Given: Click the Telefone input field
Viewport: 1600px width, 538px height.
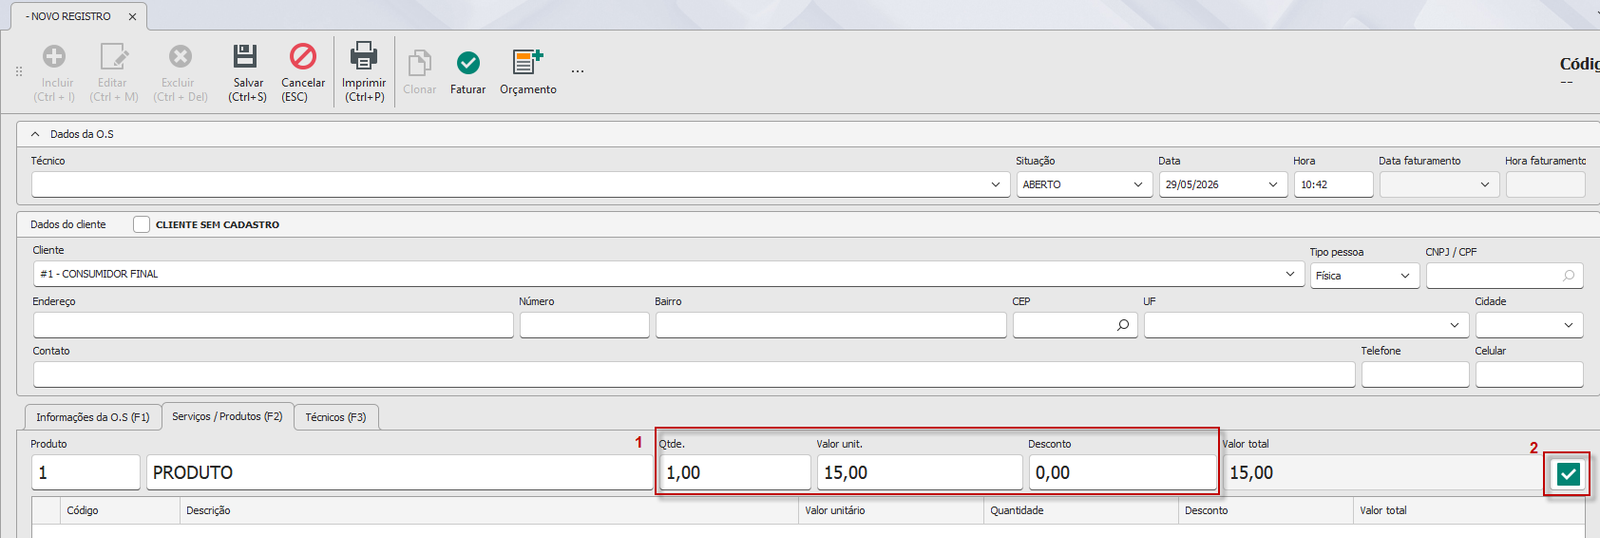Looking at the screenshot, I should (1415, 374).
